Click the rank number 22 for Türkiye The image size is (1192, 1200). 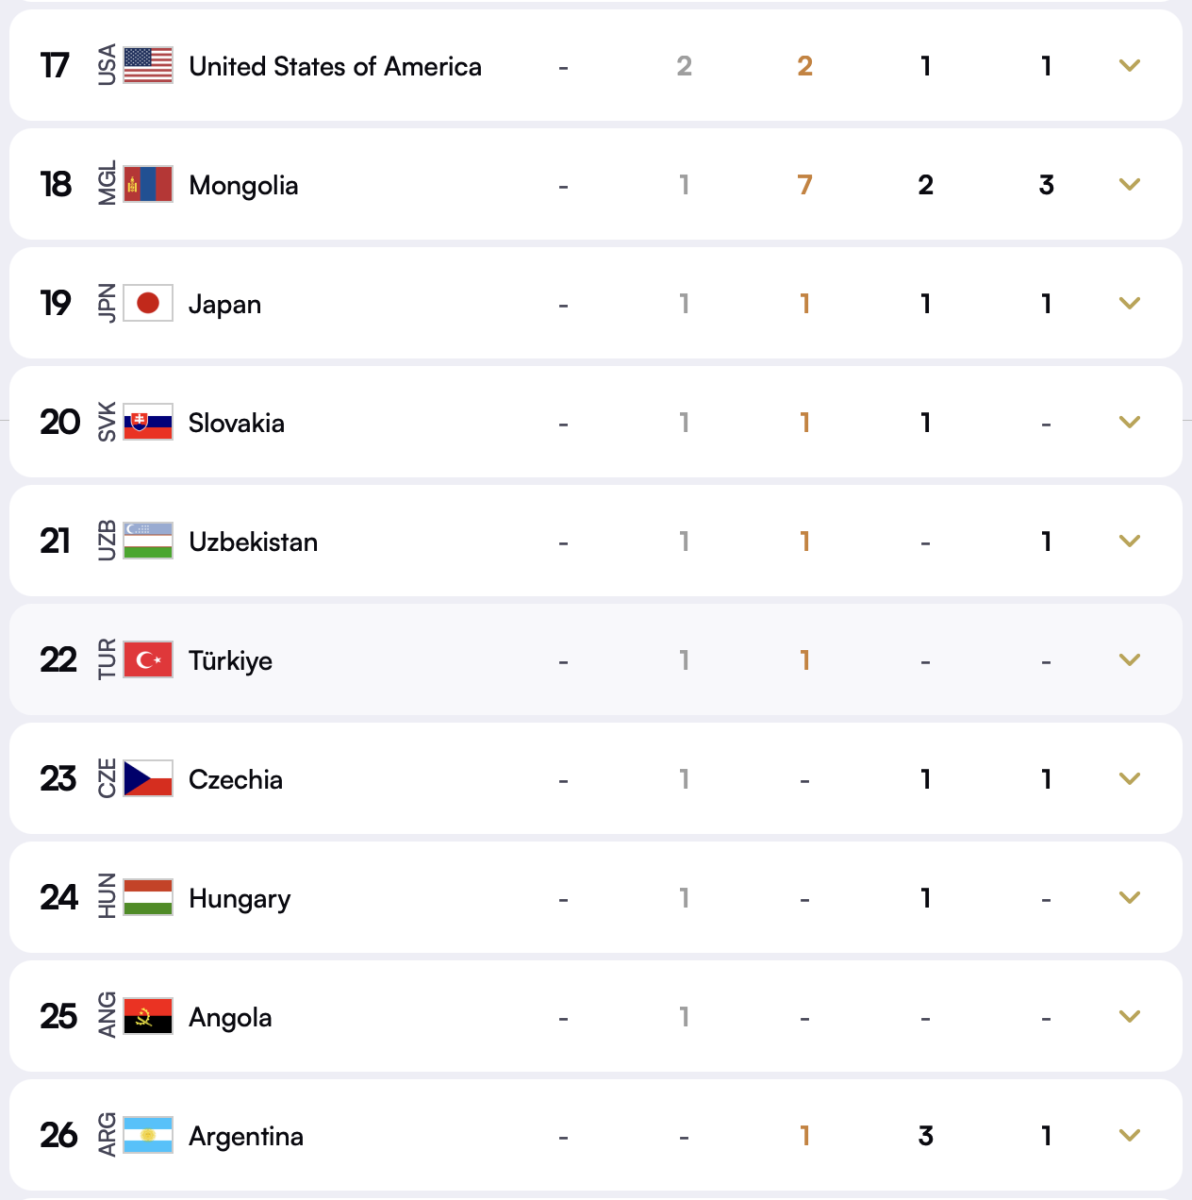[57, 660]
